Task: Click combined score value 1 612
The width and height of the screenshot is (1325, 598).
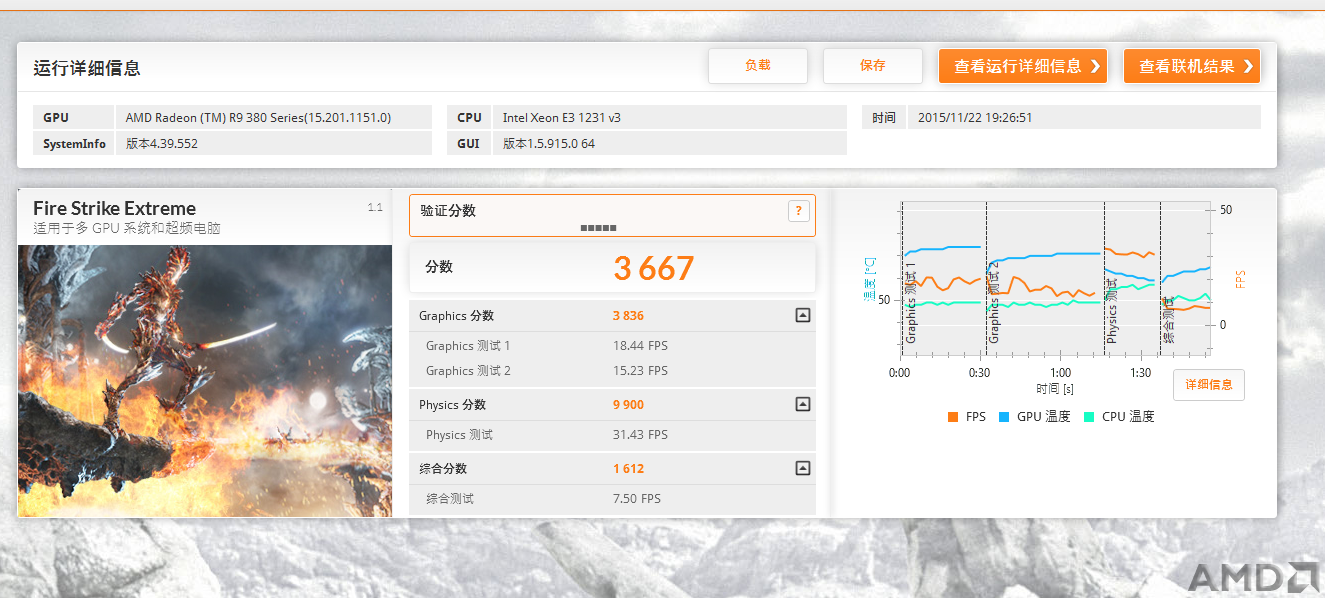Action: 628,469
